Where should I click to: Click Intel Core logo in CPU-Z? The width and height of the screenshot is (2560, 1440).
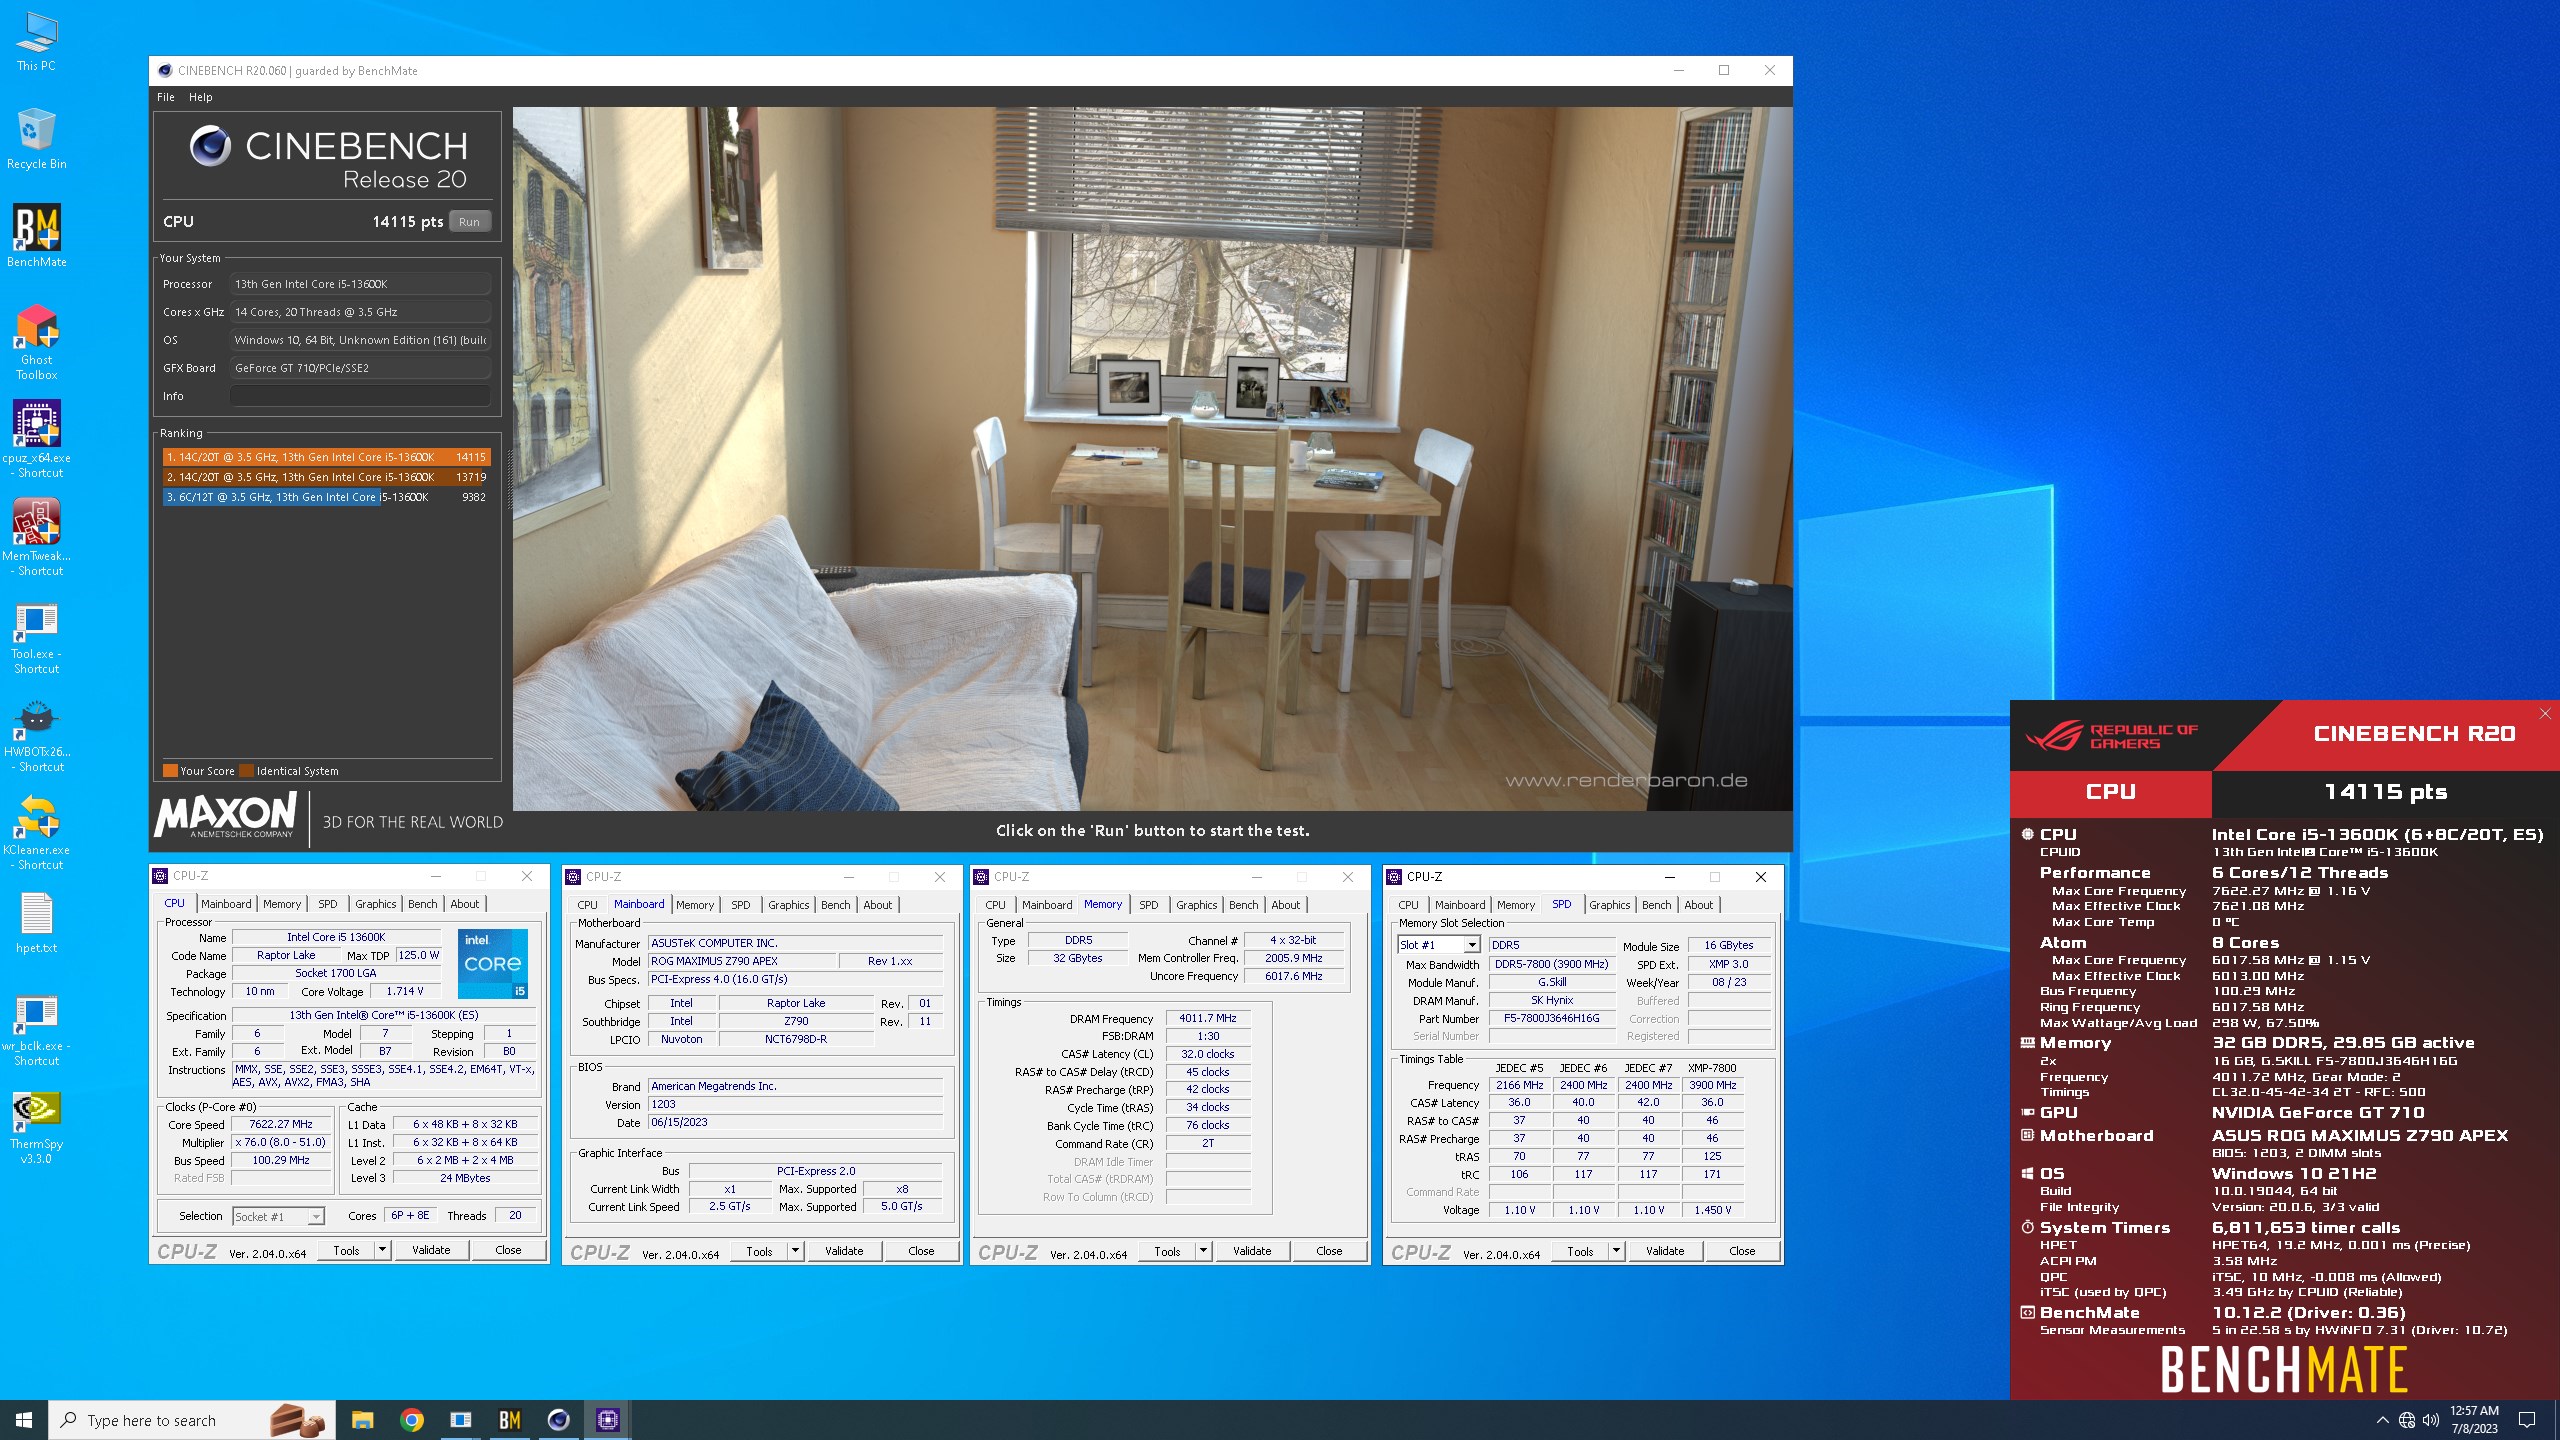[x=493, y=964]
